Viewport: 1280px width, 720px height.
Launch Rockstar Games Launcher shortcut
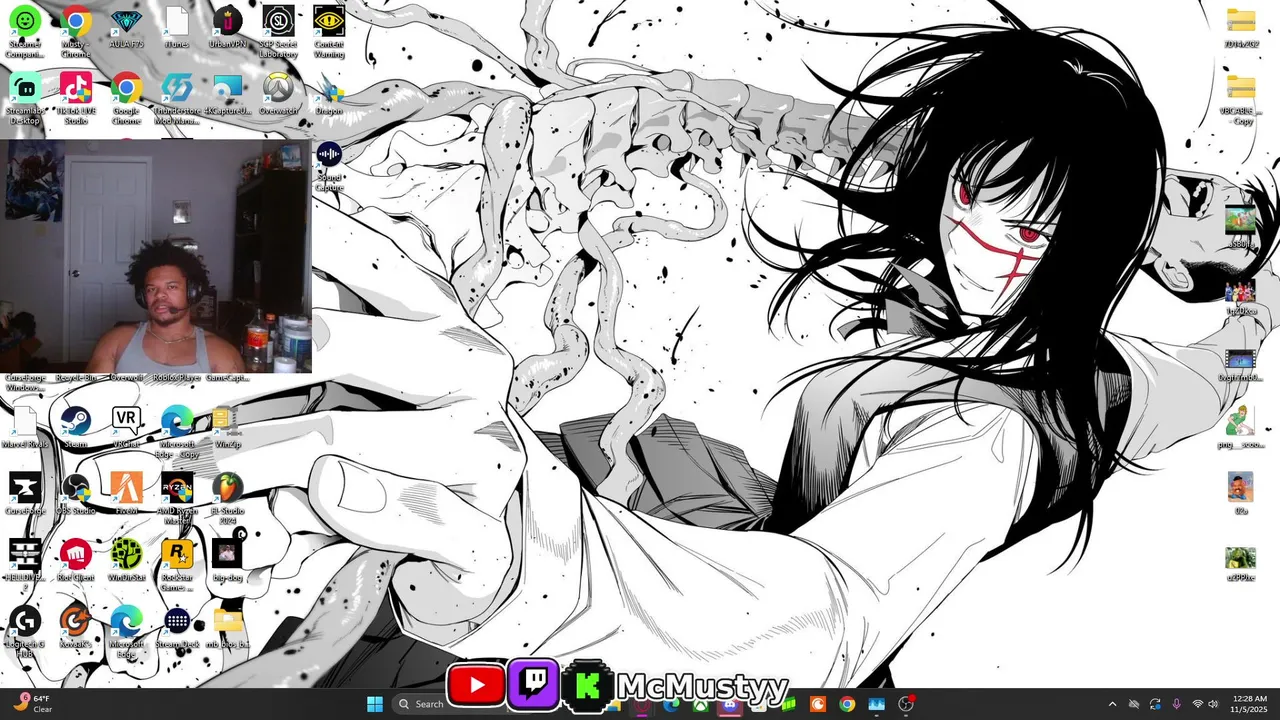tap(177, 566)
